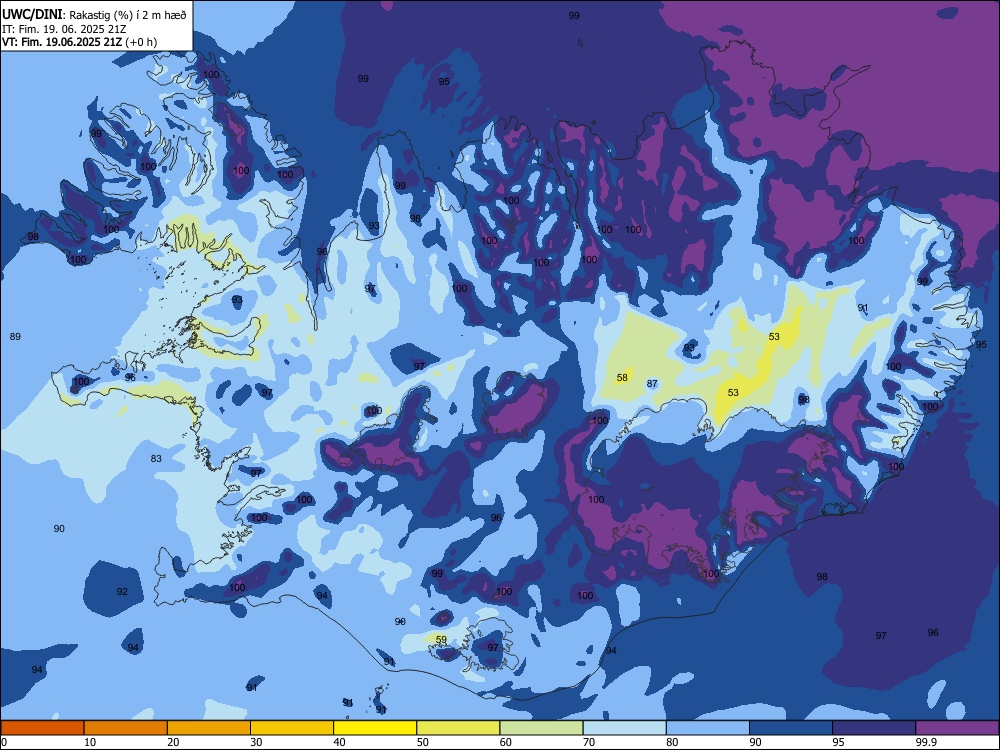Click the 70–80 very light blue legend swatch

pos(625,728)
